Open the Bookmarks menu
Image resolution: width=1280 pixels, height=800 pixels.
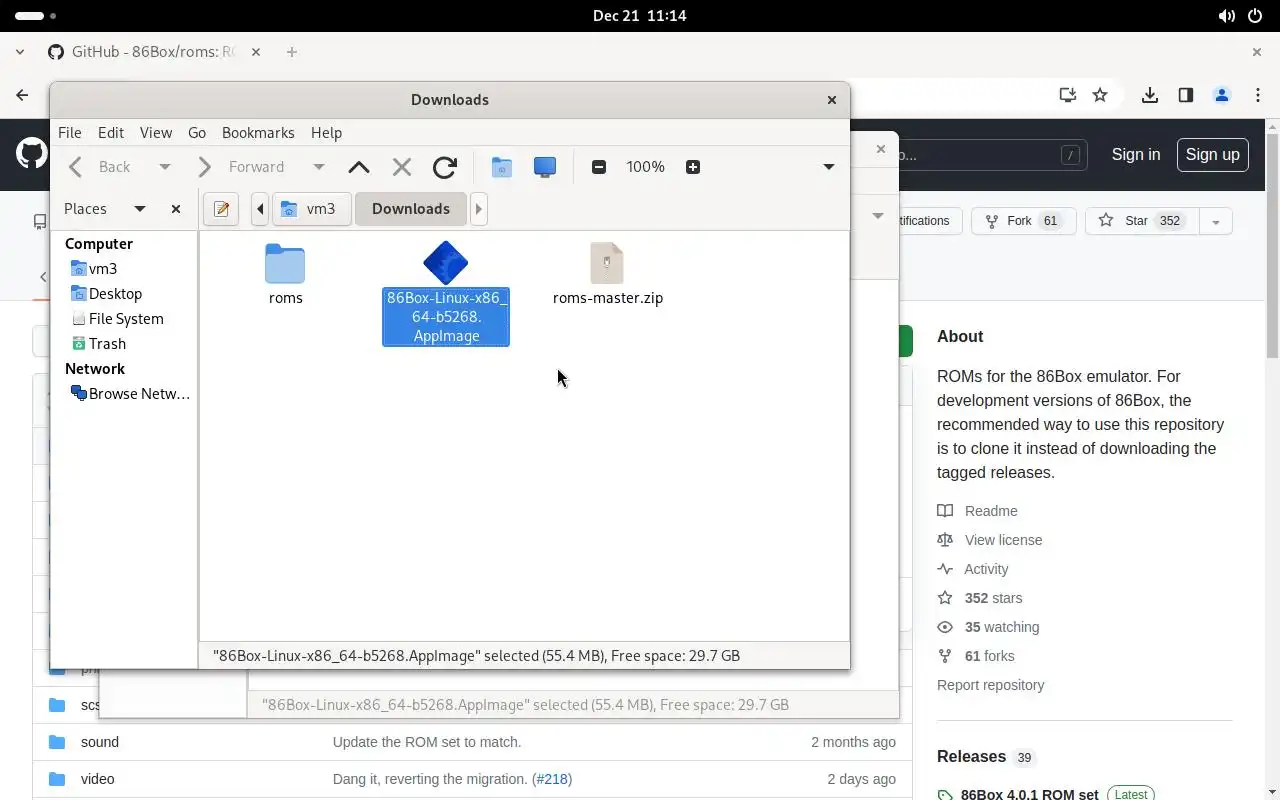coord(258,132)
